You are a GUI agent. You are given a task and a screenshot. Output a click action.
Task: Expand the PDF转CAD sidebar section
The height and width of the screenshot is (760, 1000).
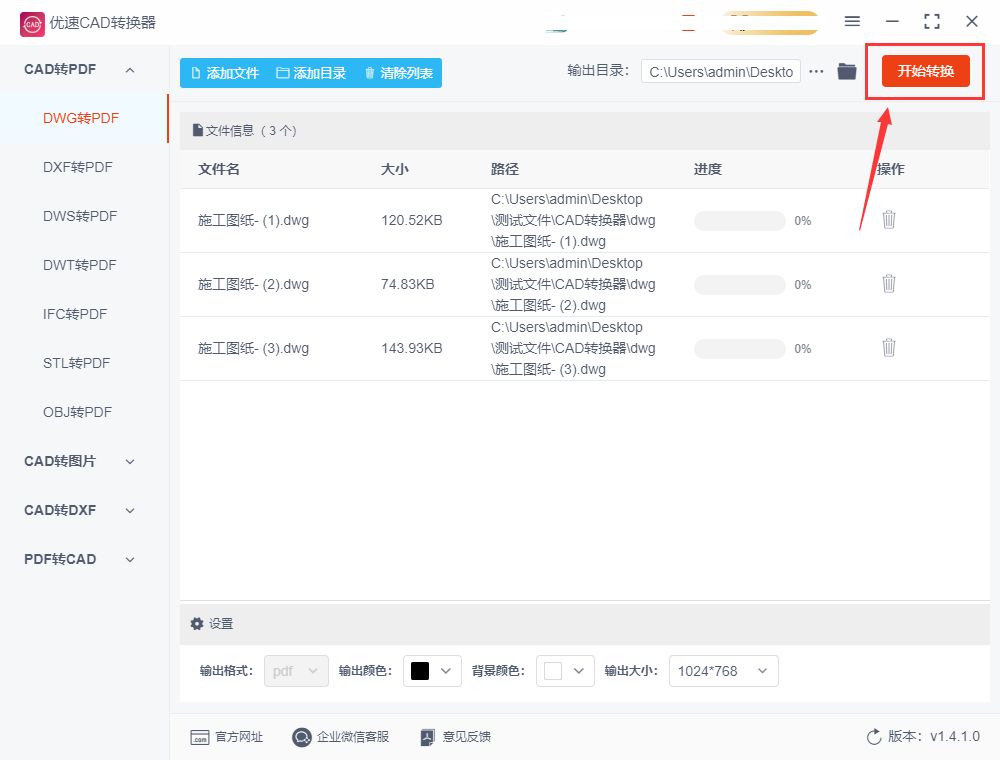[130, 560]
